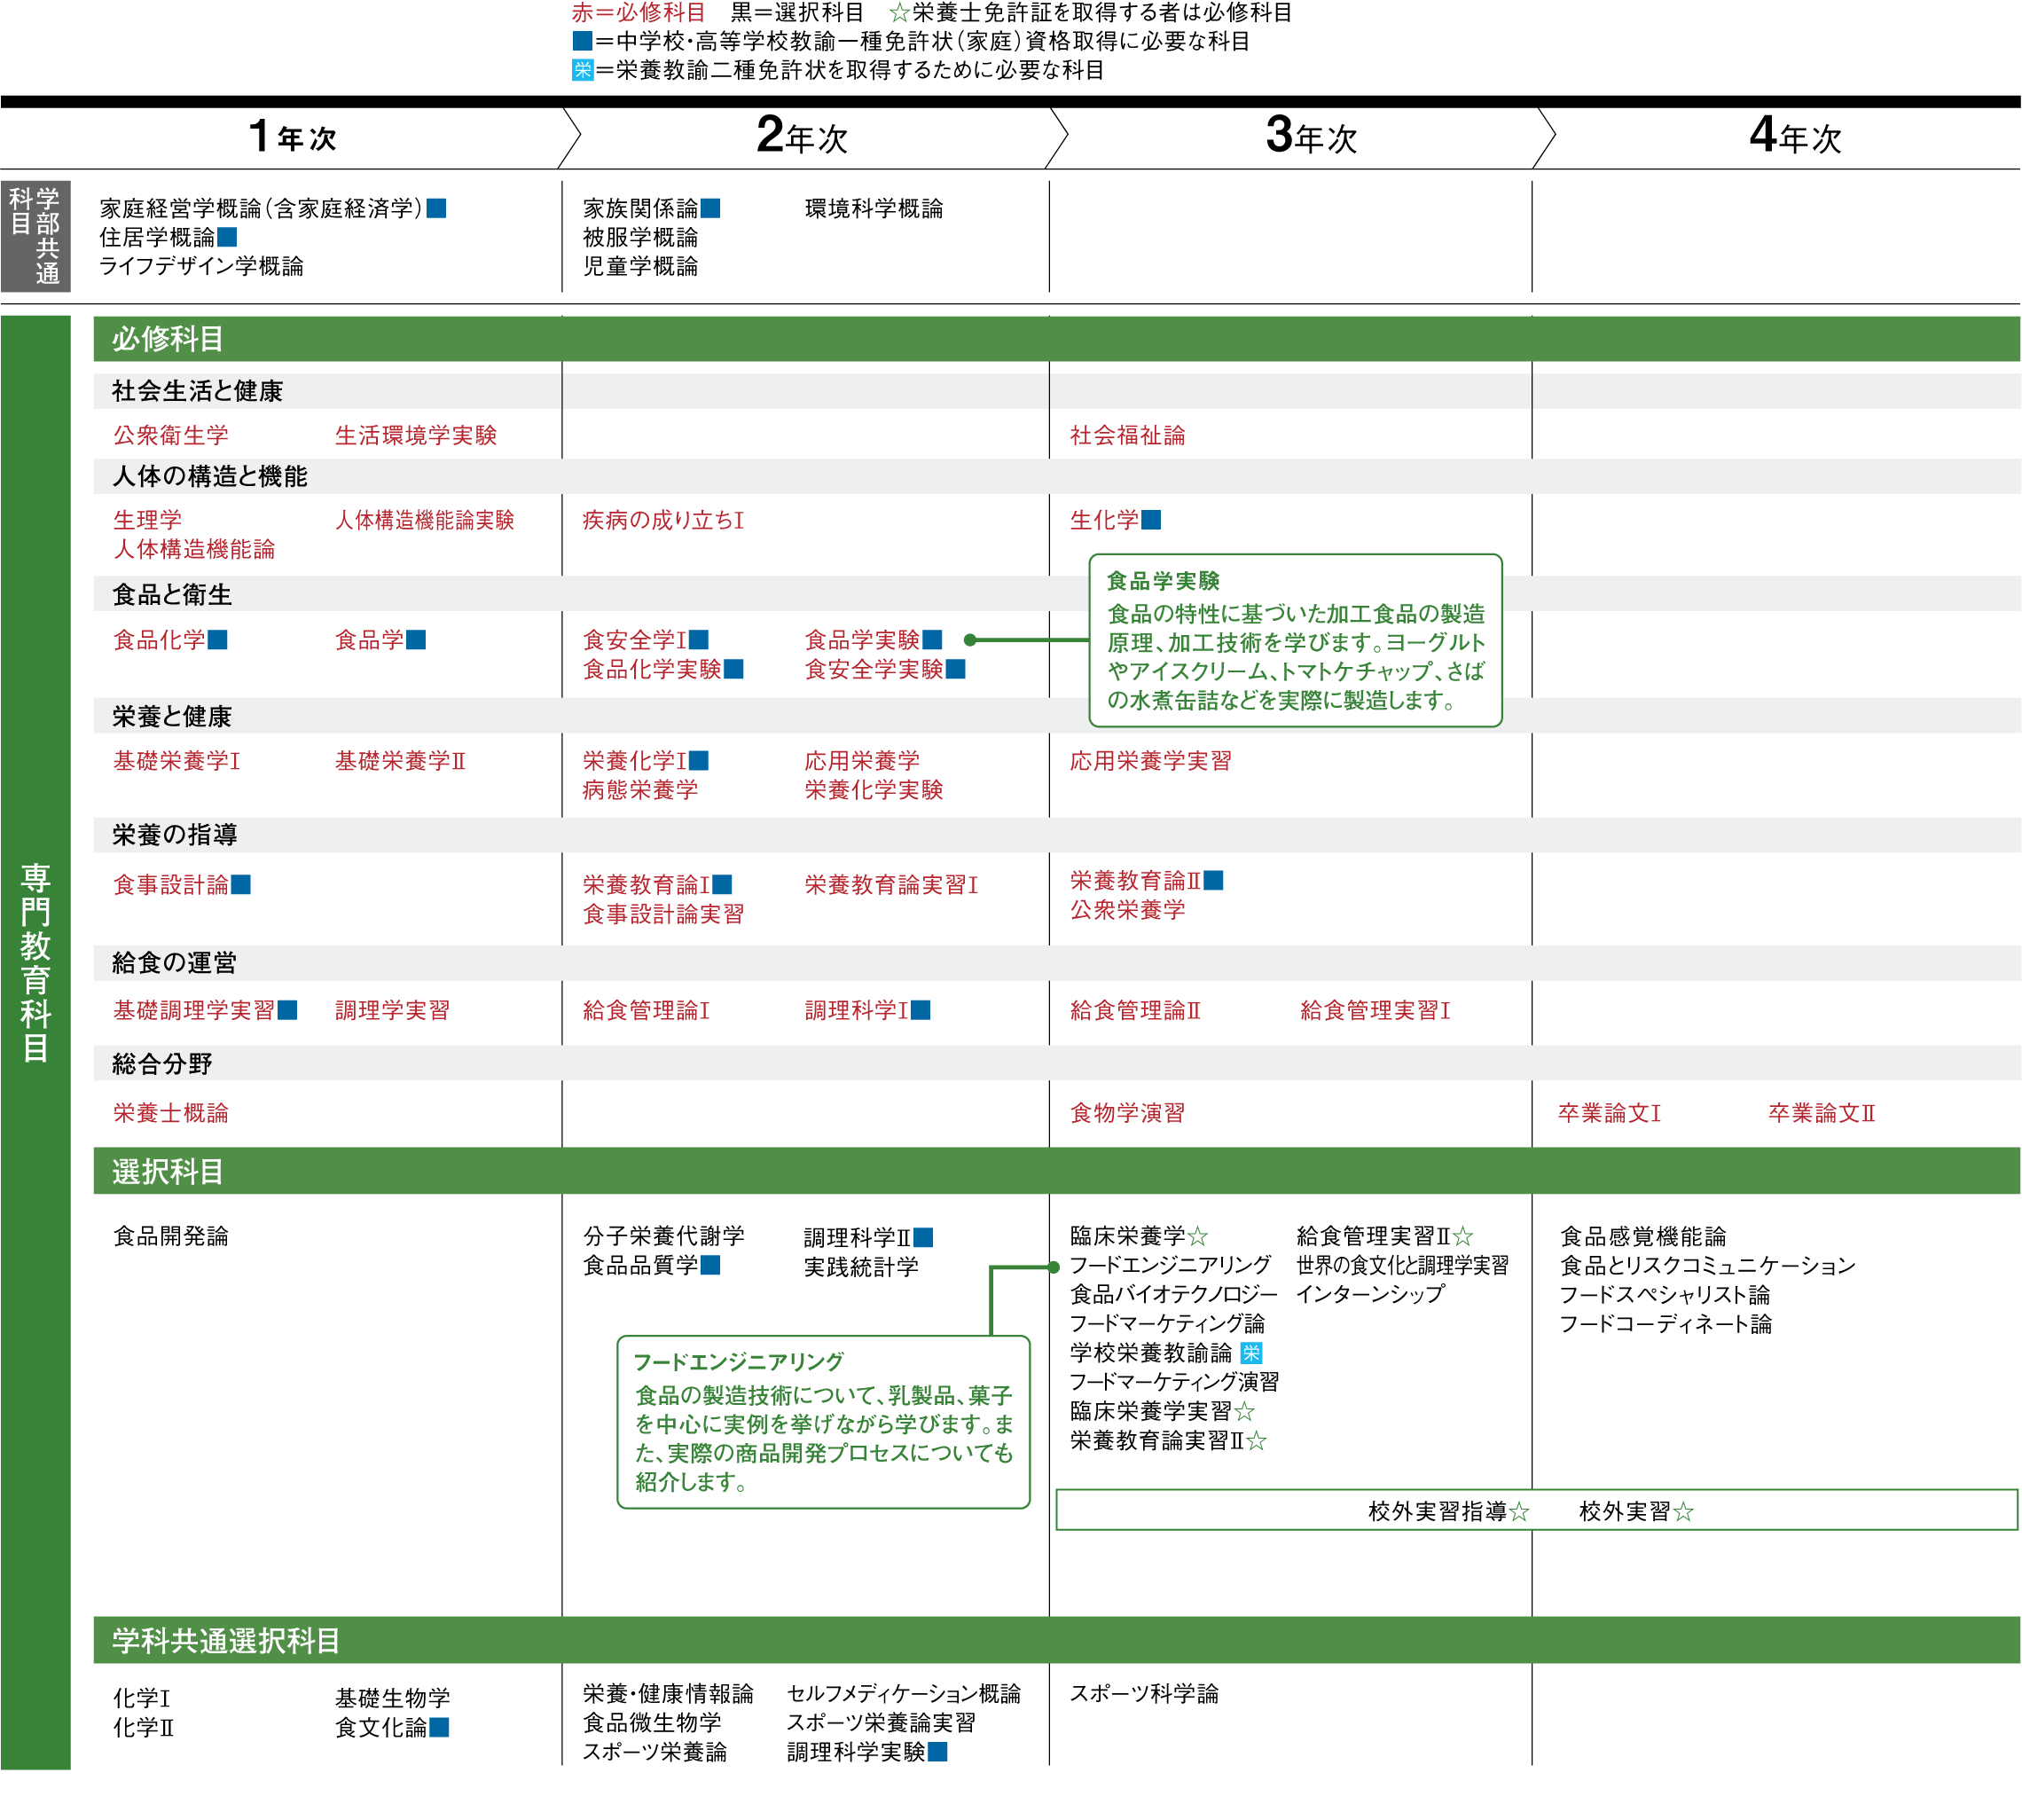Select the 3年次 year header
Image resolution: width=2022 pixels, height=1820 pixels.
[x=1311, y=137]
